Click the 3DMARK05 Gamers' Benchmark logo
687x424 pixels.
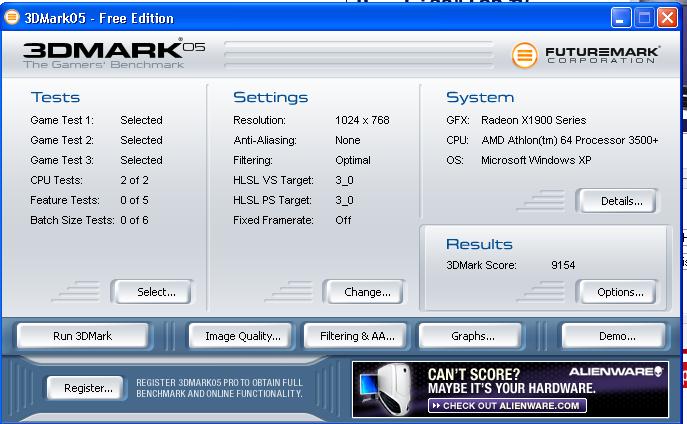[114, 54]
